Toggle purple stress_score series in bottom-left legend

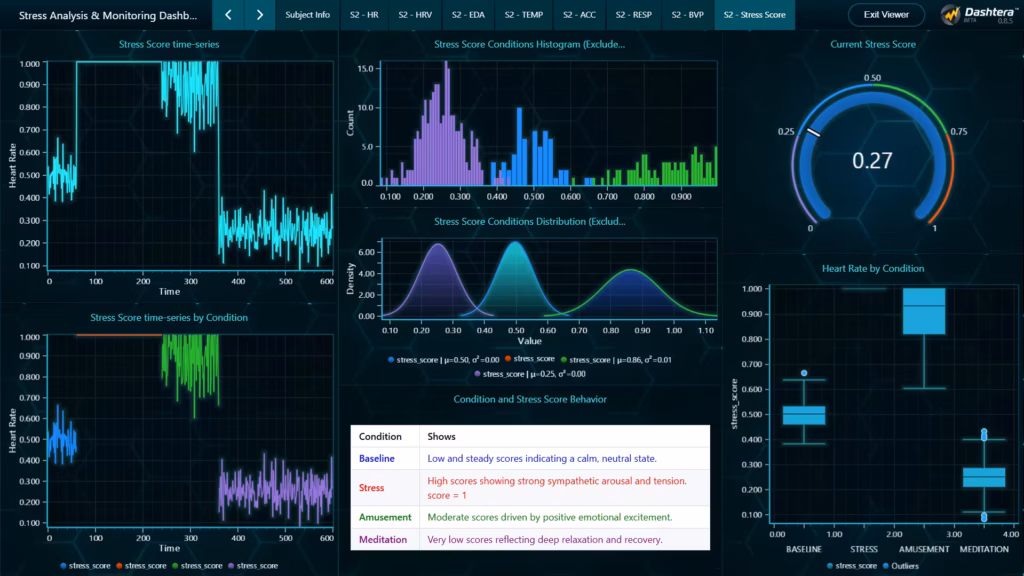click(x=231, y=565)
